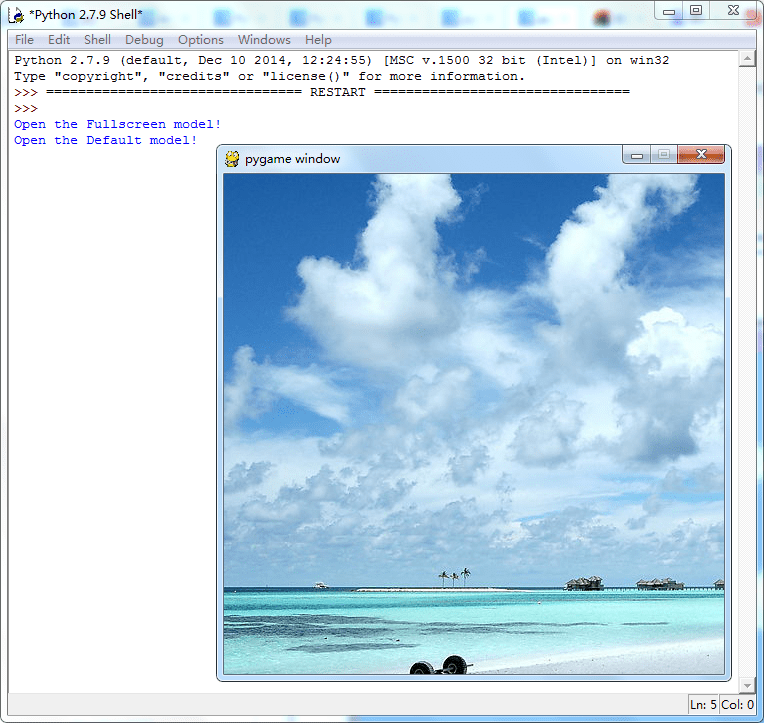Open the Options menu
764x723 pixels.
pos(201,40)
